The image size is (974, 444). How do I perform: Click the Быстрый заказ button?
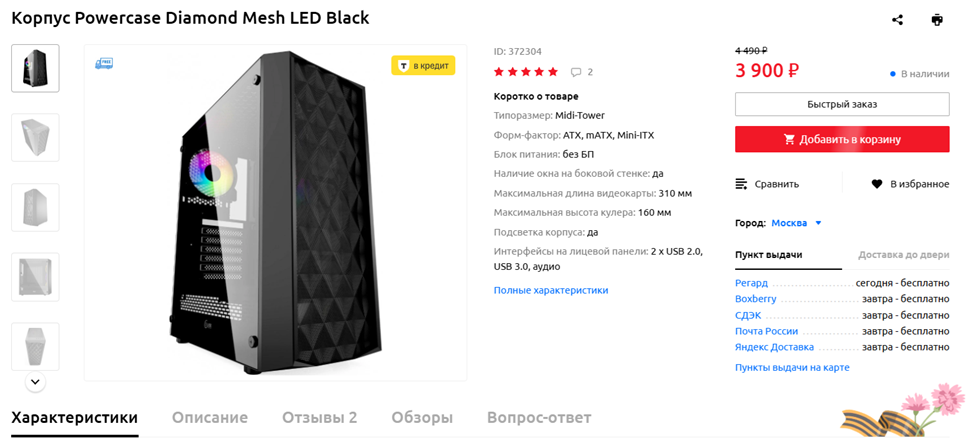coord(841,104)
